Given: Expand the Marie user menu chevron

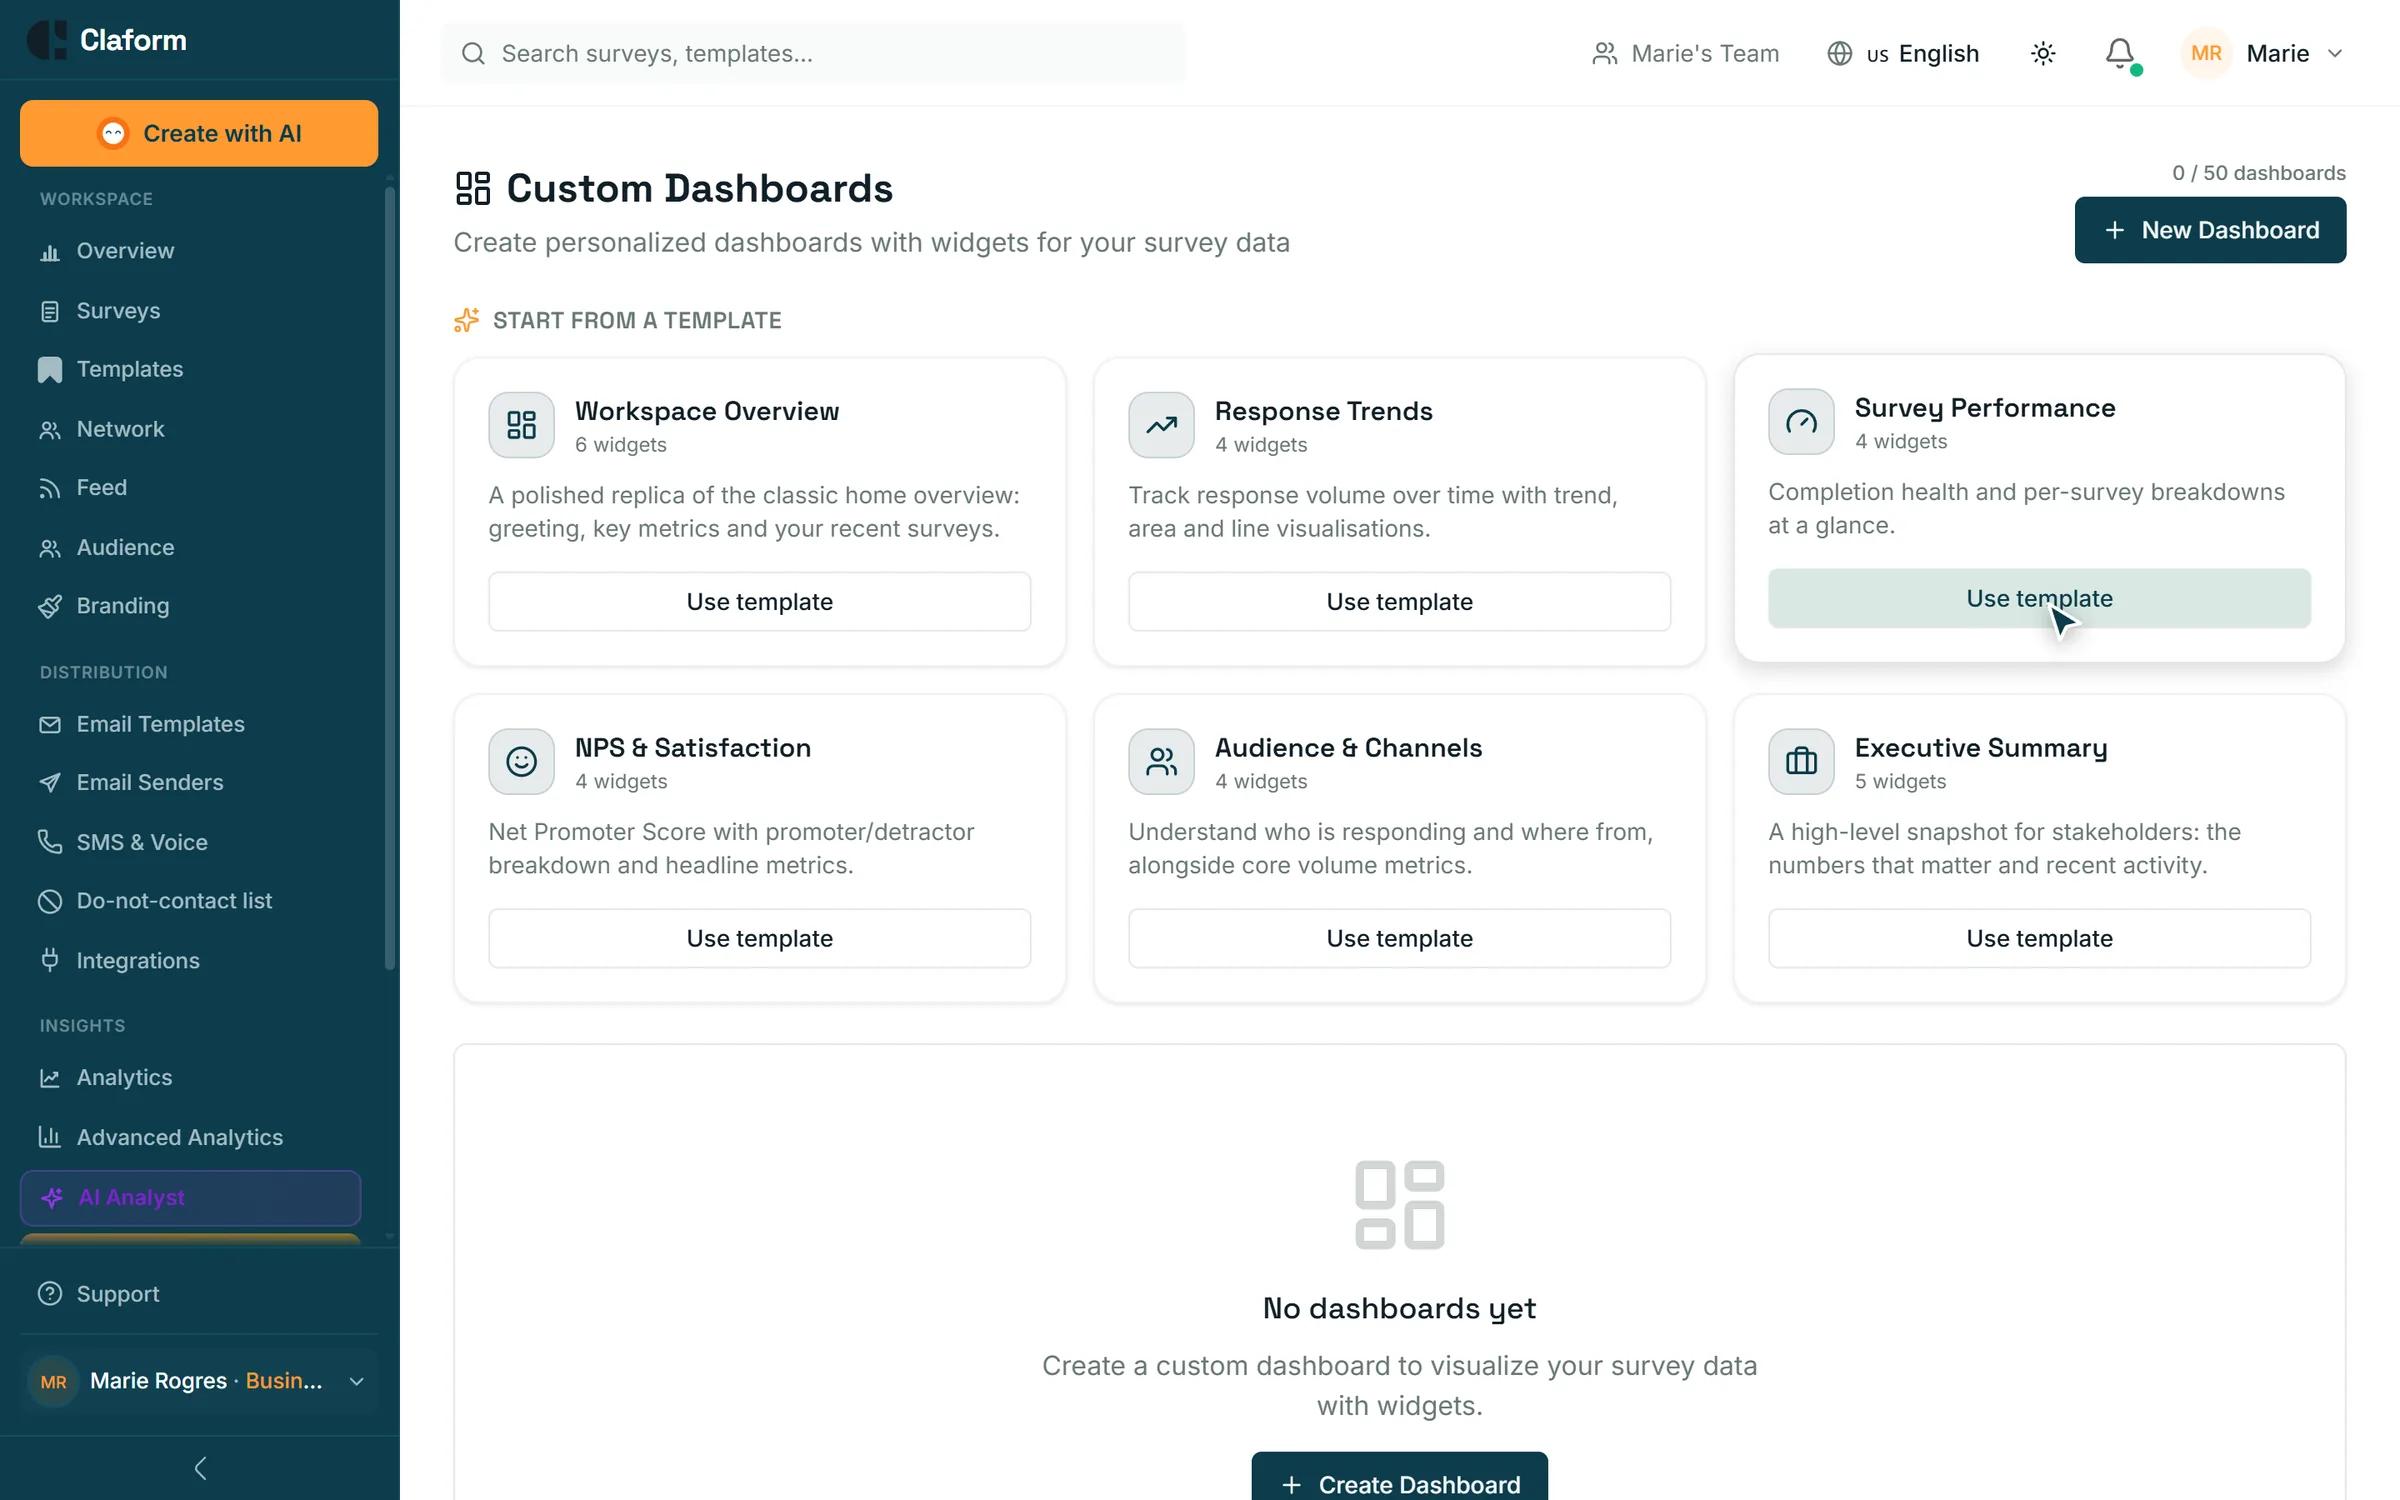Looking at the screenshot, I should [x=2335, y=54].
